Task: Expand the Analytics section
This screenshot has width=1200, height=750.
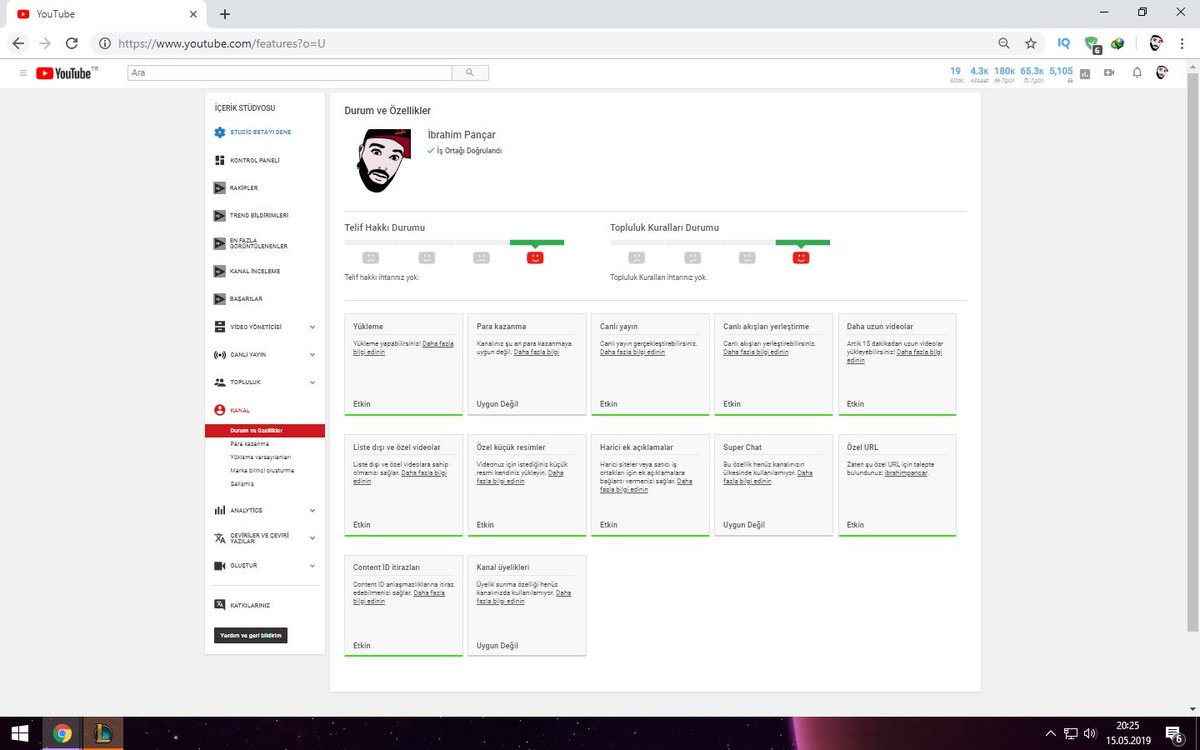Action: (x=312, y=510)
